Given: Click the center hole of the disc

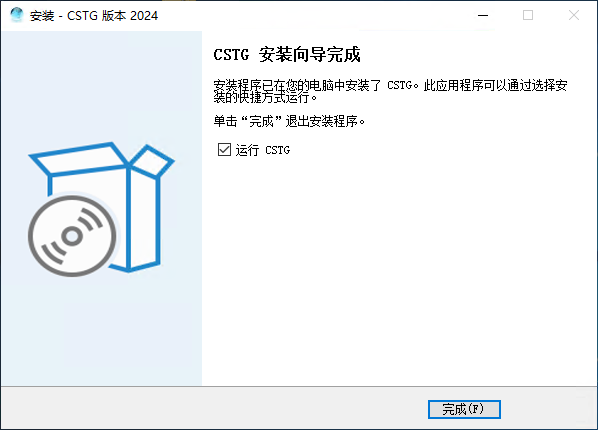Looking at the screenshot, I should (x=72, y=236).
